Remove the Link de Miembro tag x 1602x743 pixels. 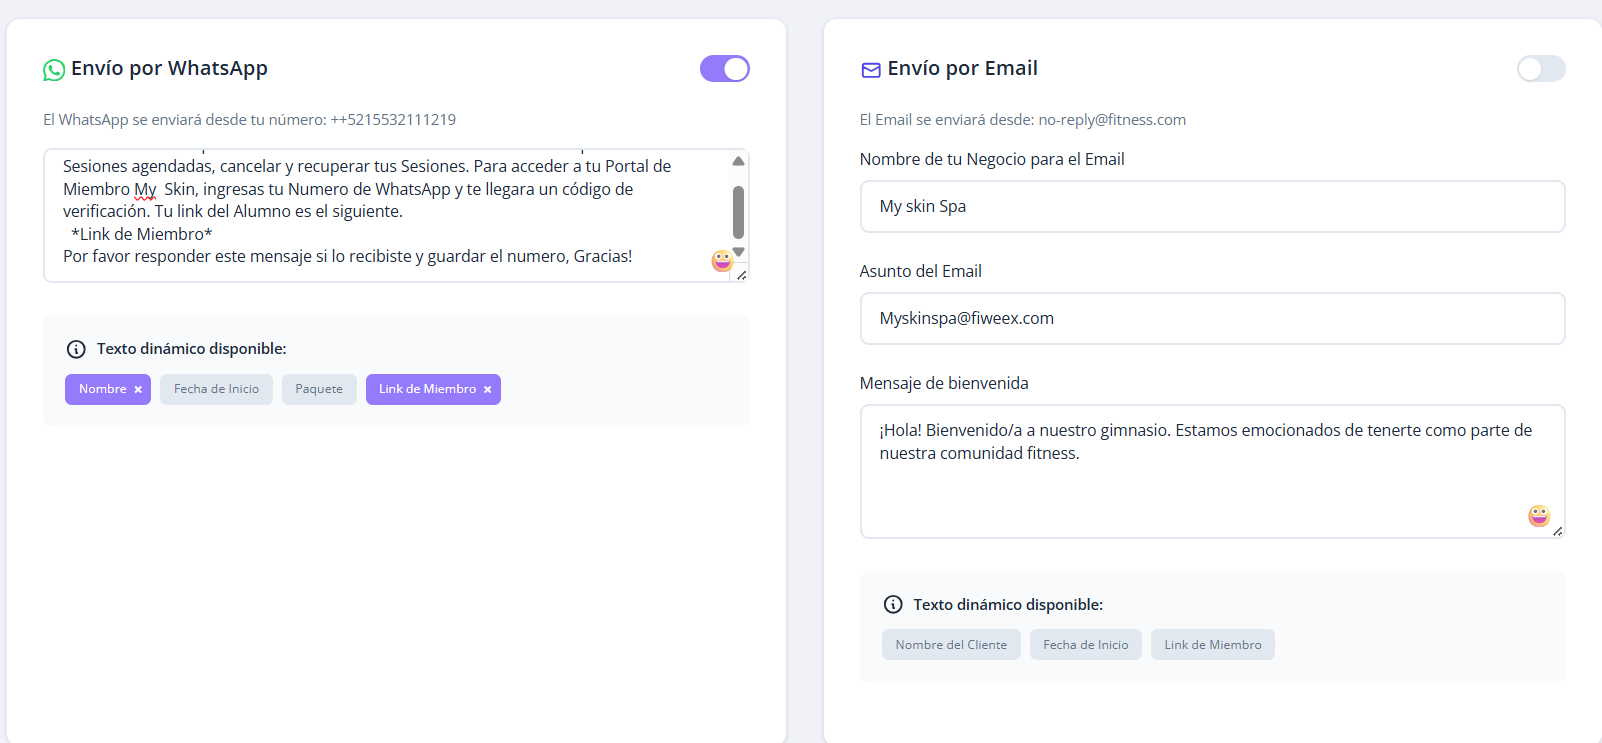tap(487, 390)
